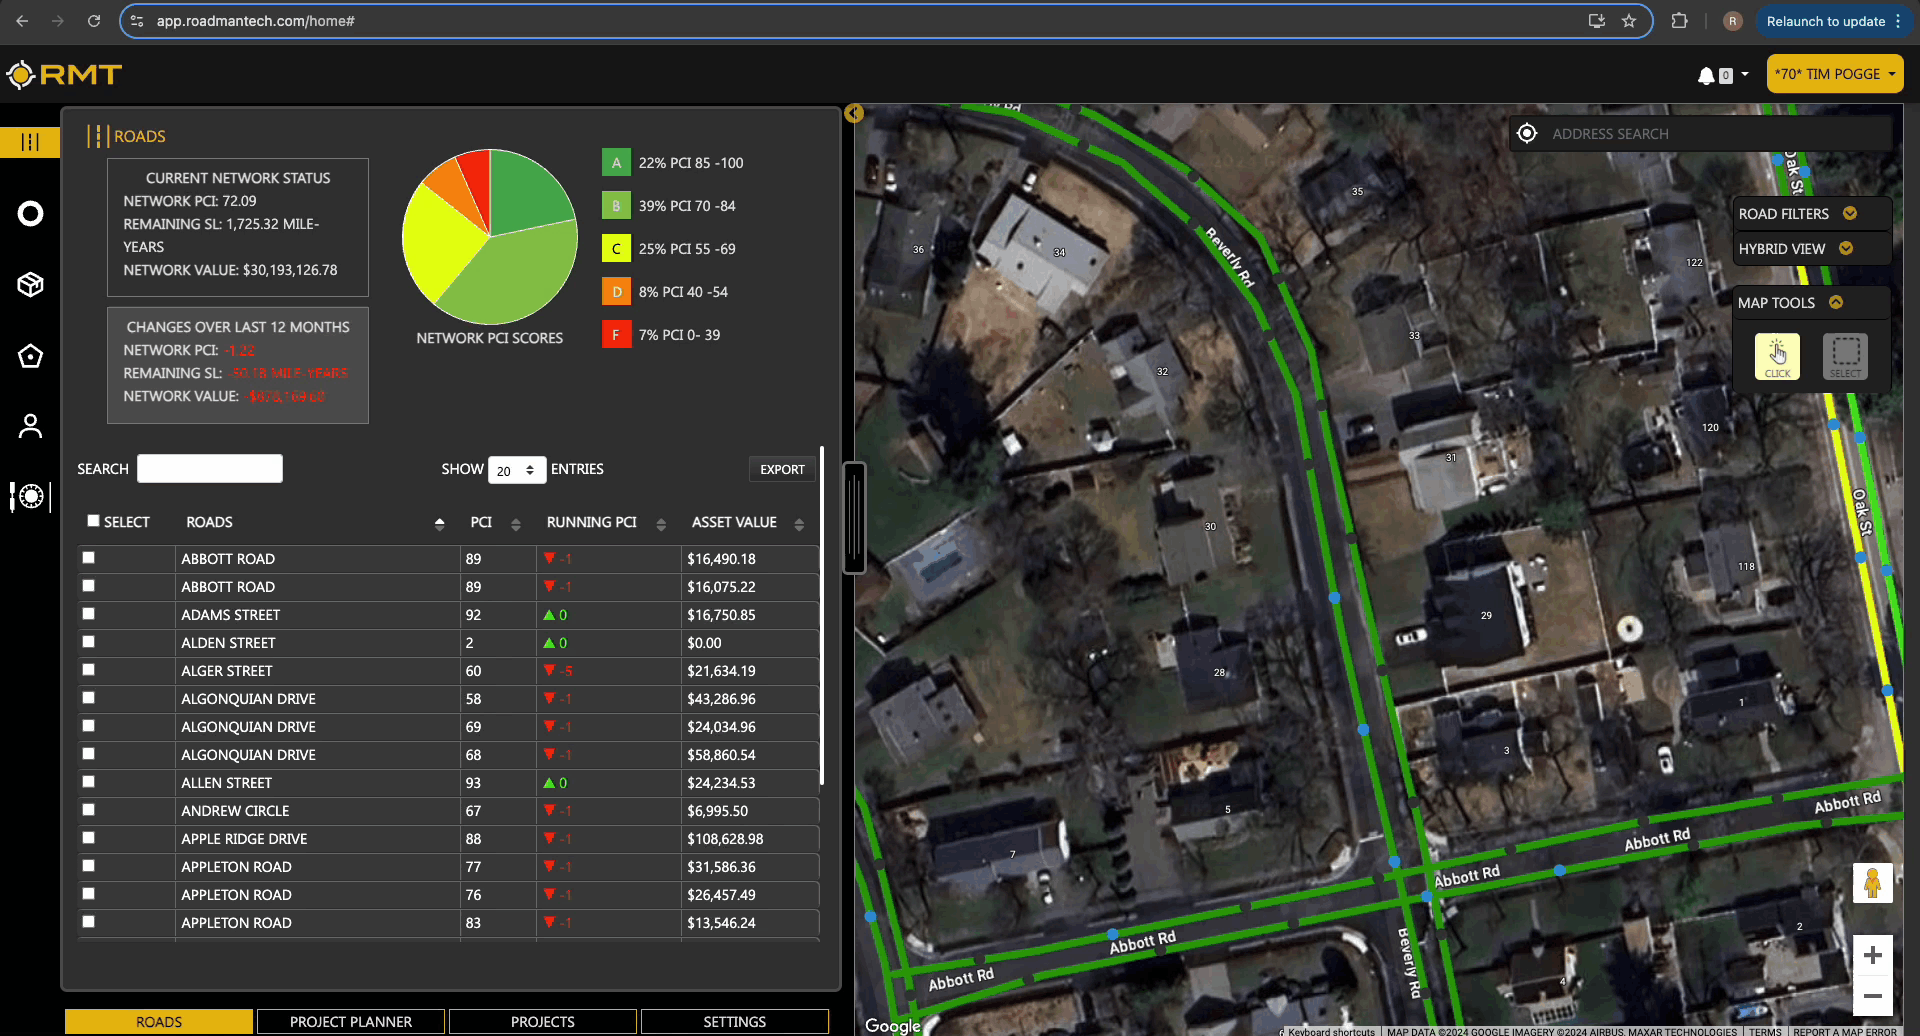
Task: Open the Show entries count dropdown
Action: pyautogui.click(x=516, y=470)
